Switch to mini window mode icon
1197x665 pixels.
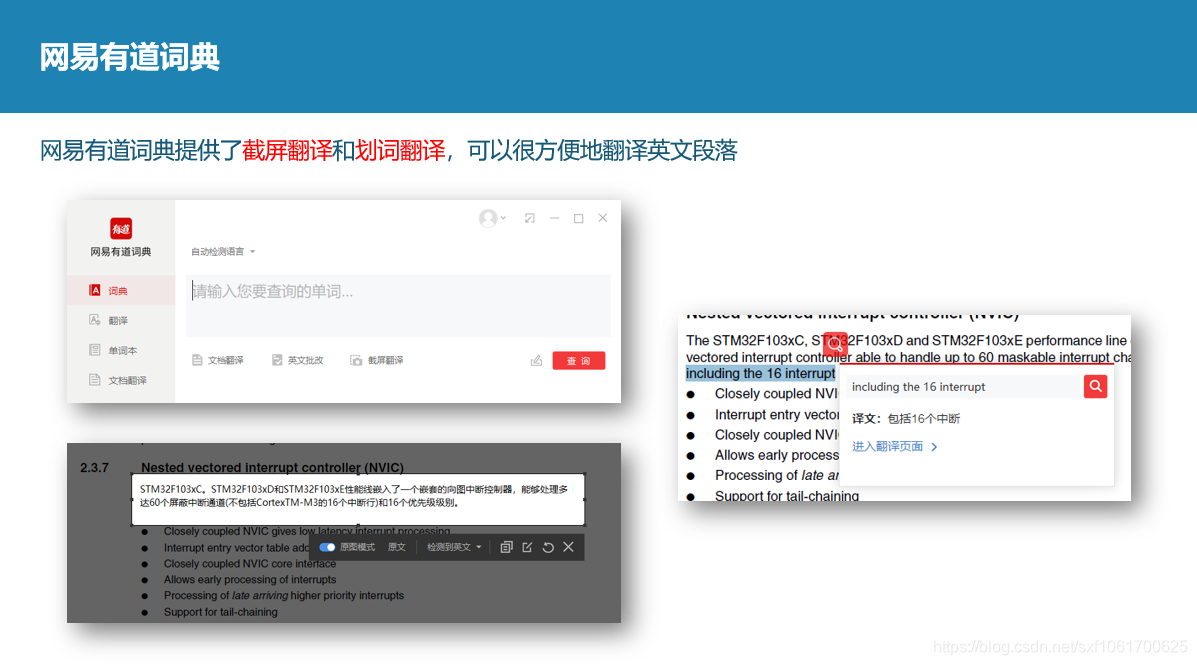tap(530, 218)
